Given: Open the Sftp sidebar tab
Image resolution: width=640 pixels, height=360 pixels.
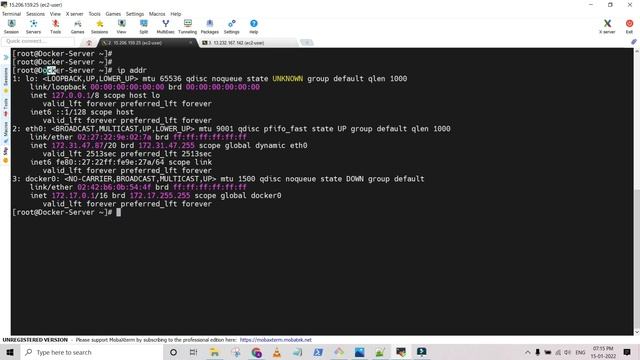Looking at the screenshot, I should (x=6, y=155).
